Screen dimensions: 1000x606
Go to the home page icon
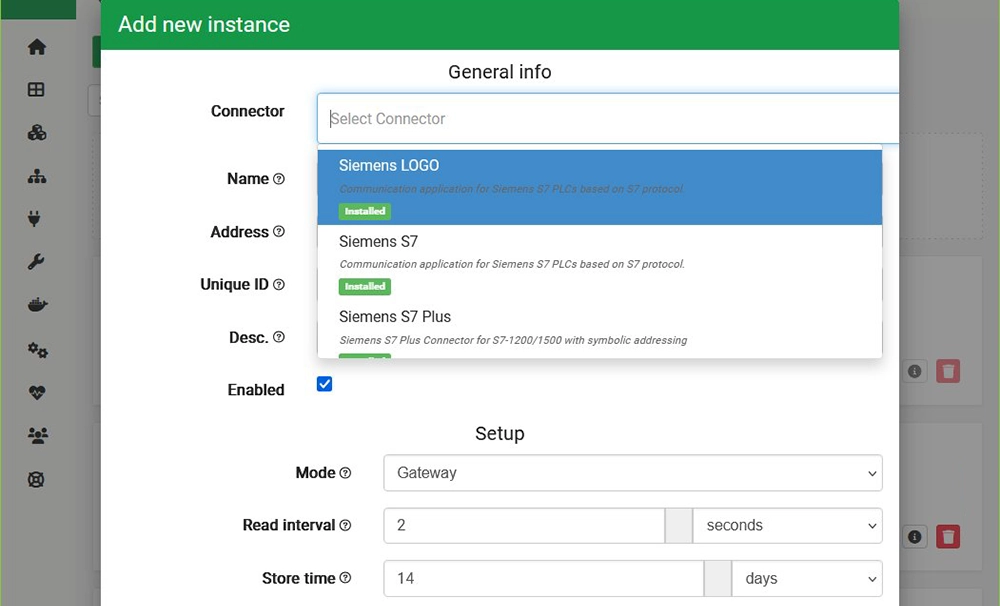coord(37,47)
